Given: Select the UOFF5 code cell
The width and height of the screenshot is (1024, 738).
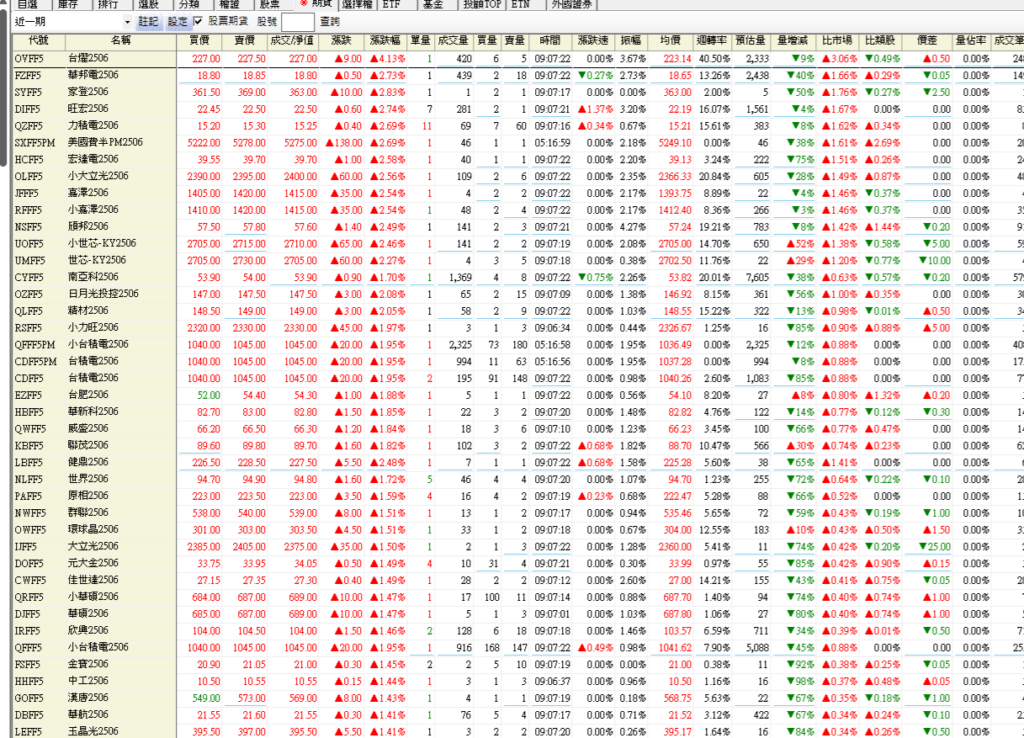Looking at the screenshot, I should click(29, 244).
